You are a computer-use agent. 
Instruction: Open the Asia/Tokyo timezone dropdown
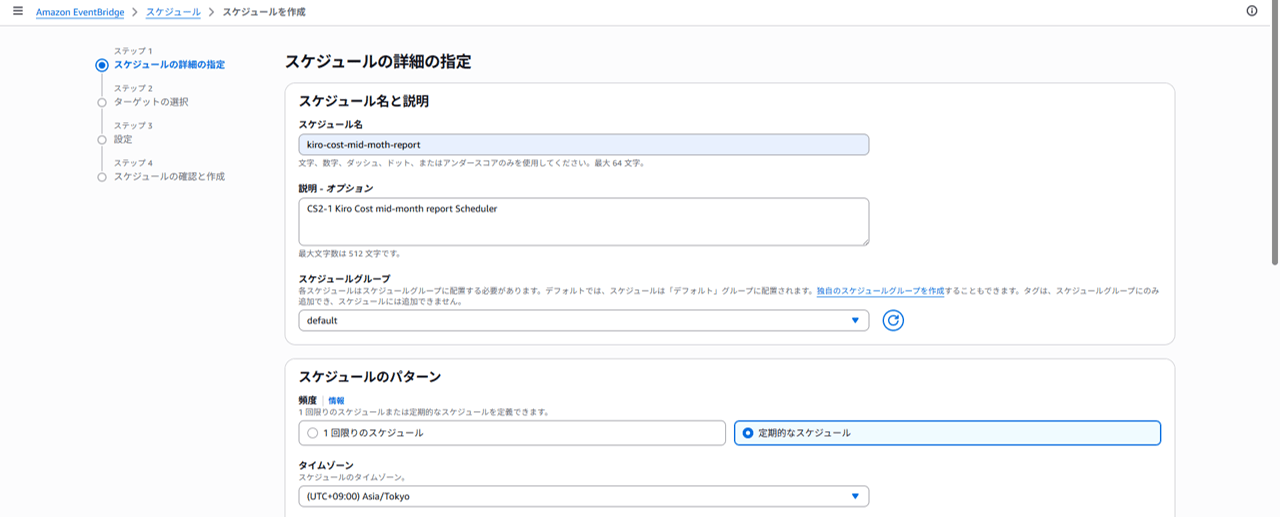tap(584, 496)
